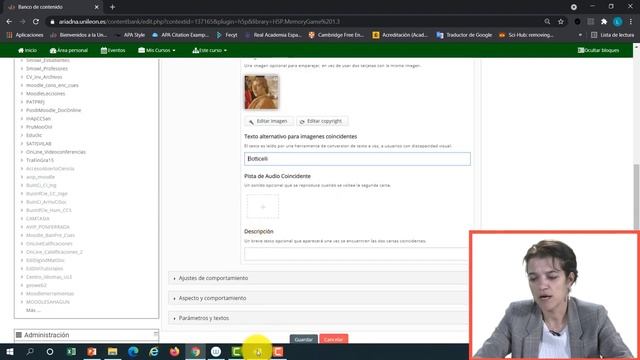The height and width of the screenshot is (360, 640).
Task: Add audio track with plus box
Action: [x=262, y=207]
